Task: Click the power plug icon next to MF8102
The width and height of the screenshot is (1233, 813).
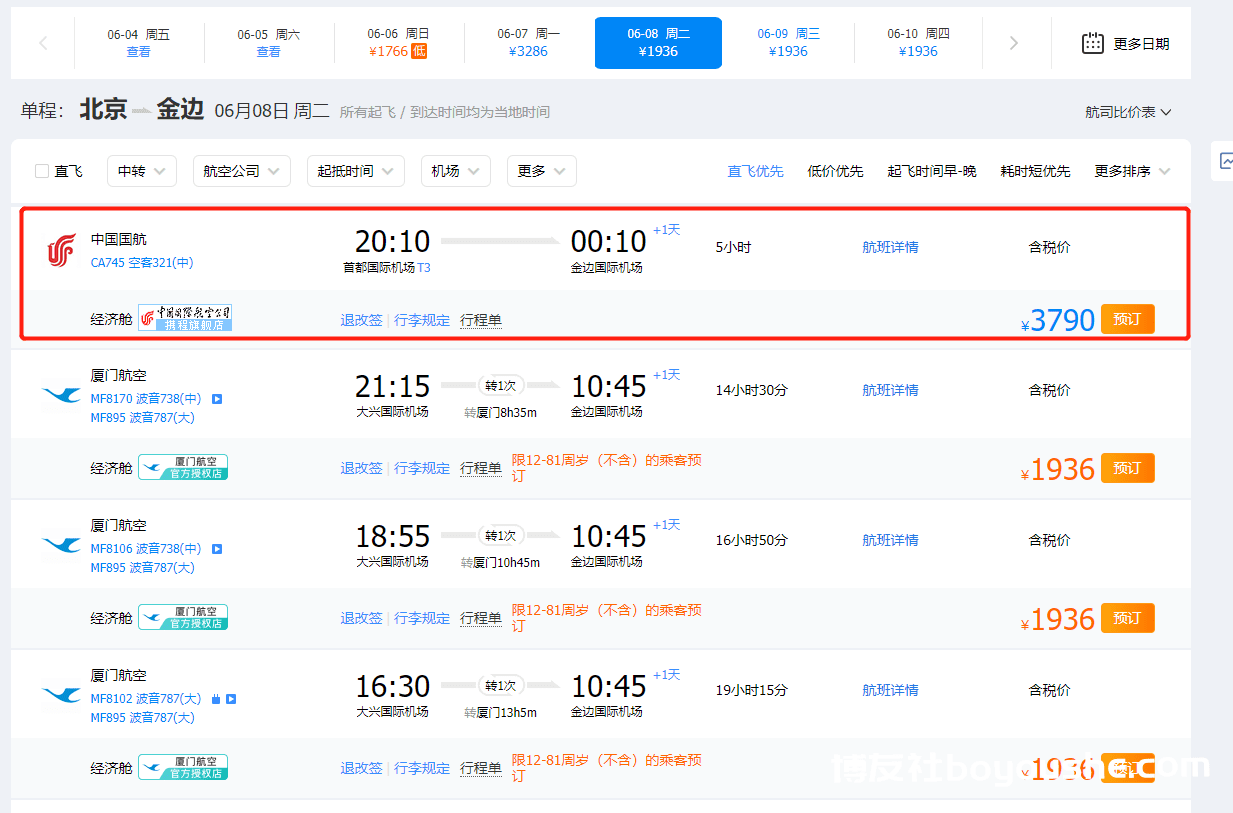Action: coord(216,699)
